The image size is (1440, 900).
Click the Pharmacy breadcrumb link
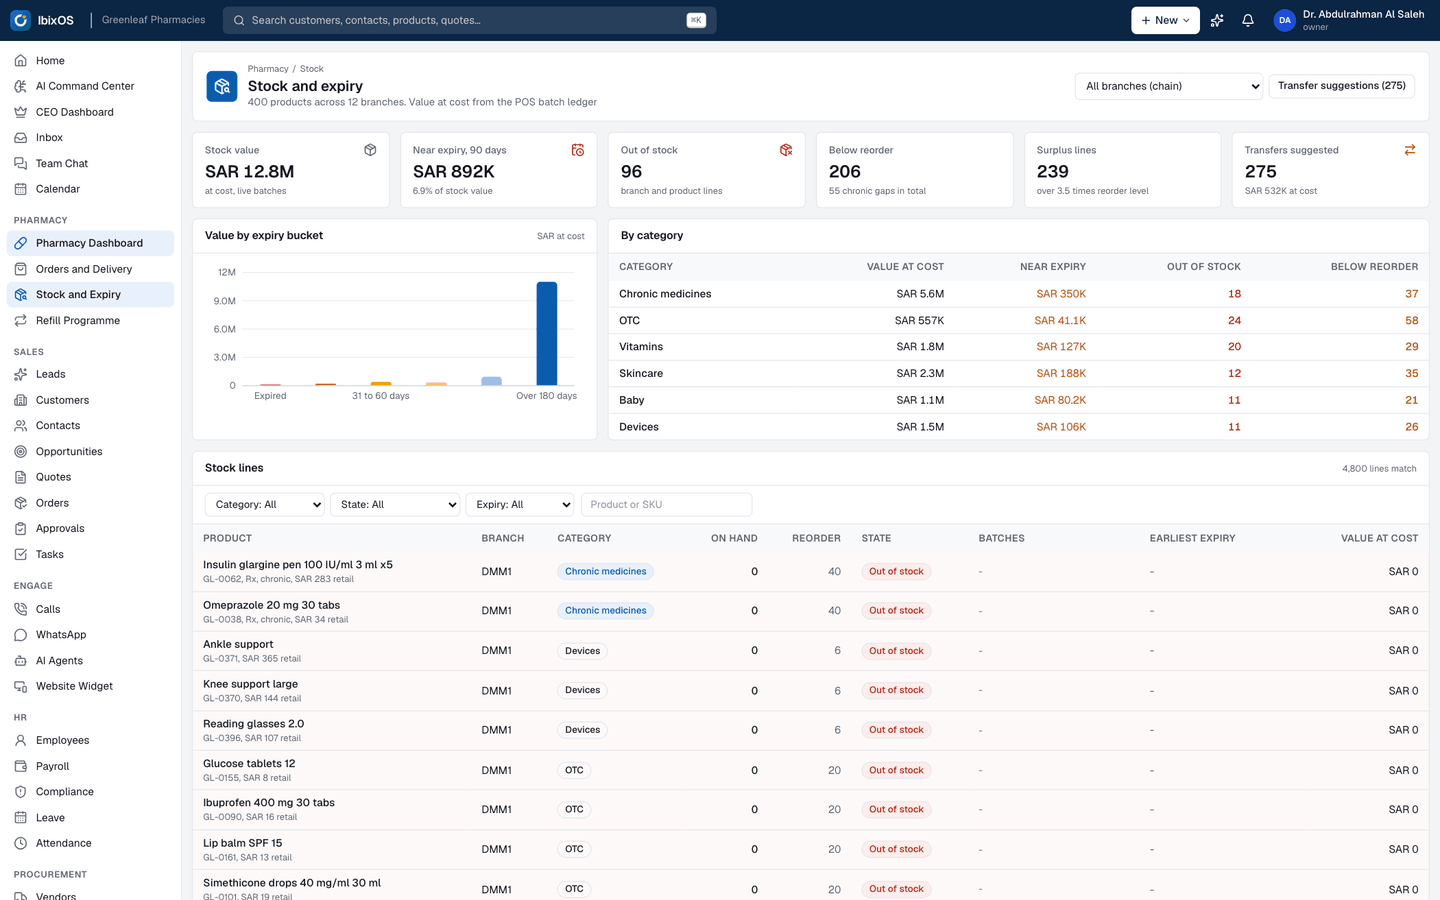click(268, 69)
